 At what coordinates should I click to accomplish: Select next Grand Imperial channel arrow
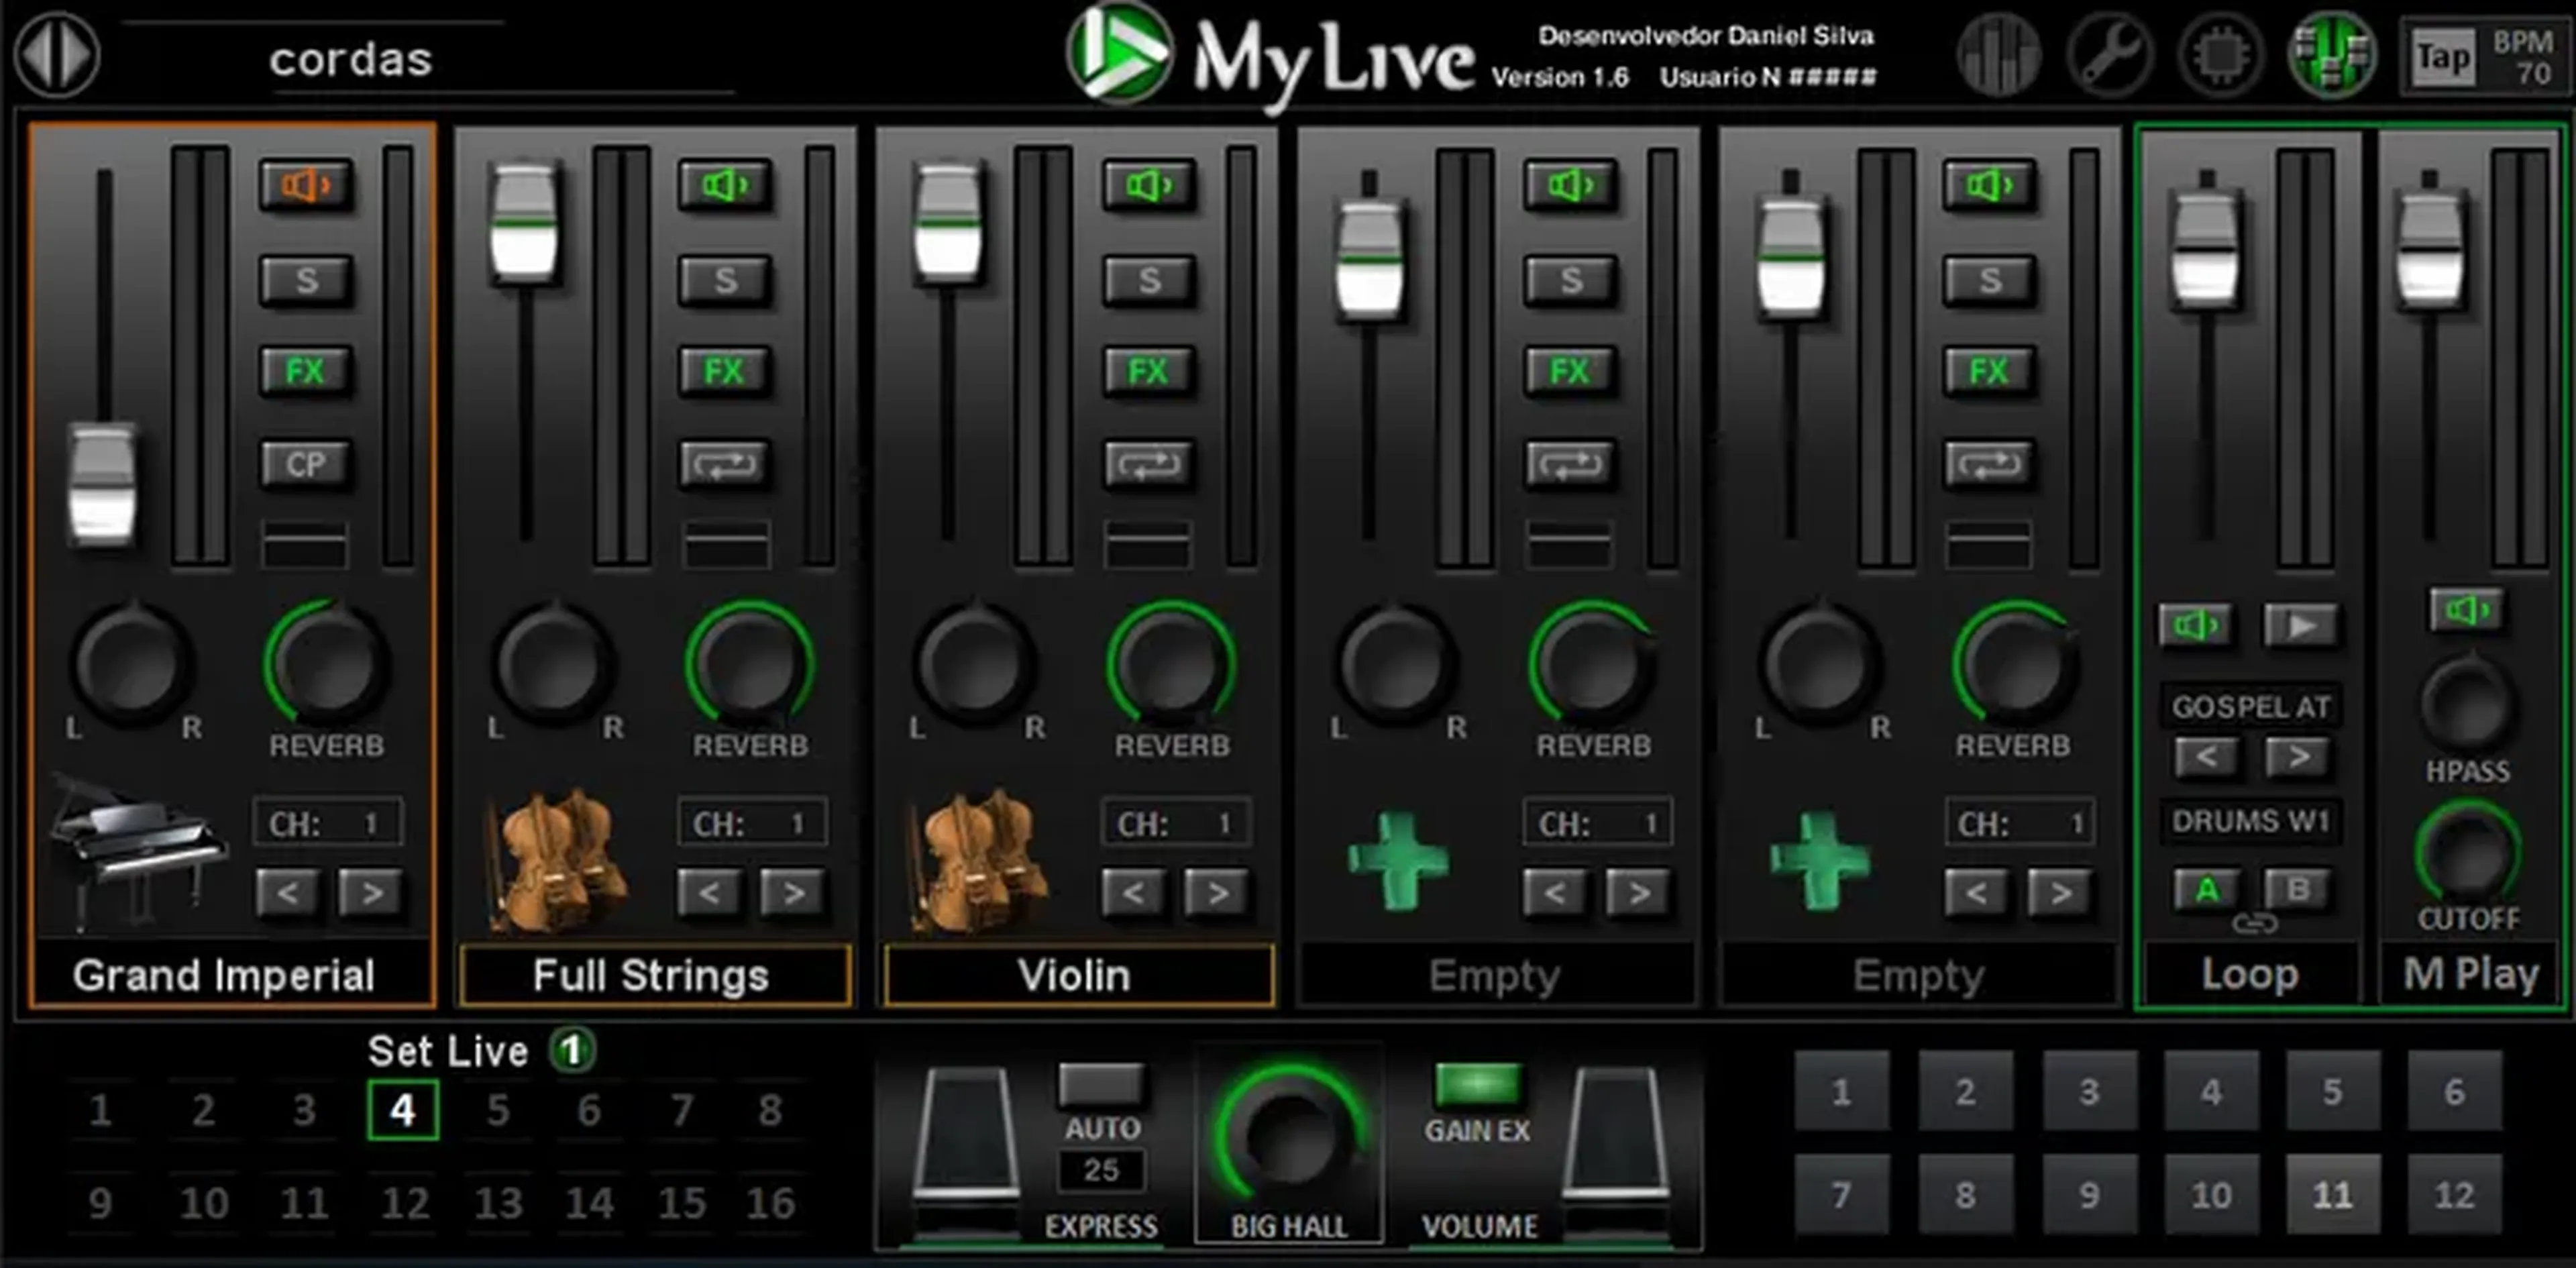370,892
